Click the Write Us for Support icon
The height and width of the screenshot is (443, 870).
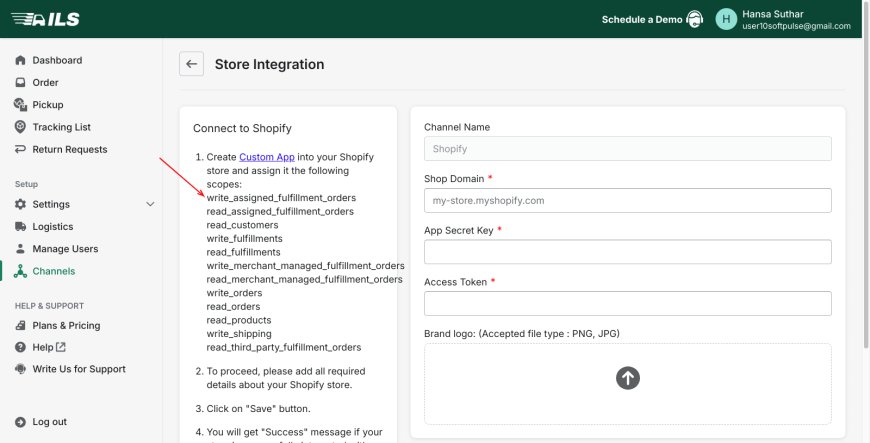point(21,369)
